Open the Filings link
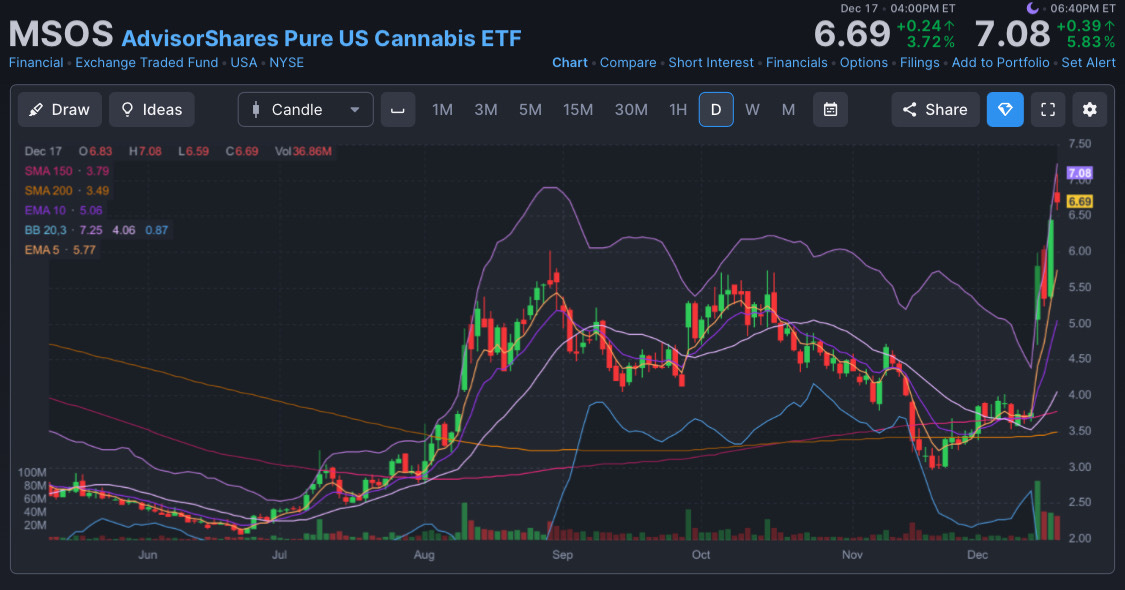The height and width of the screenshot is (590, 1125). coord(920,62)
